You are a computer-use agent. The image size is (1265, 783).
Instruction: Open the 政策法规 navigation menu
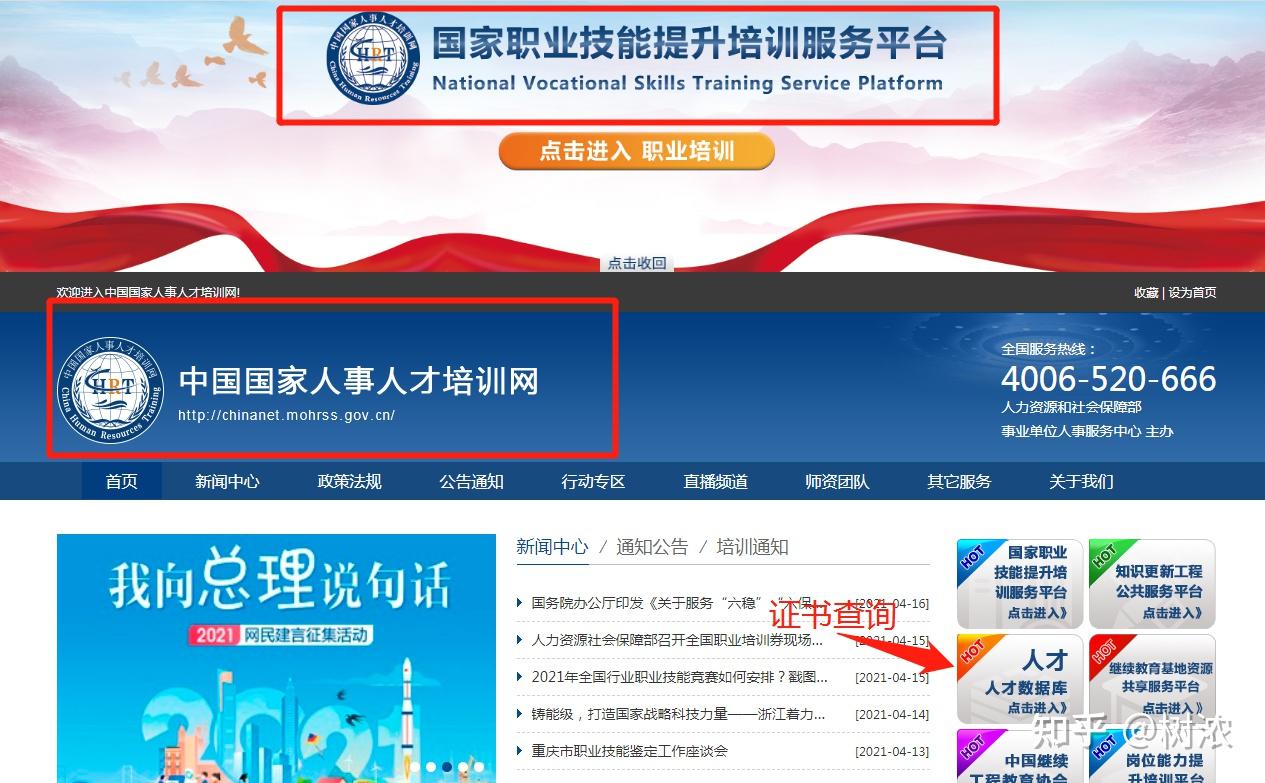(348, 481)
